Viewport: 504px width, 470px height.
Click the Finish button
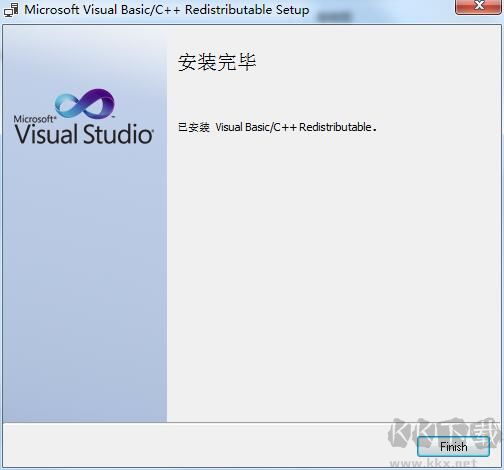tap(453, 446)
